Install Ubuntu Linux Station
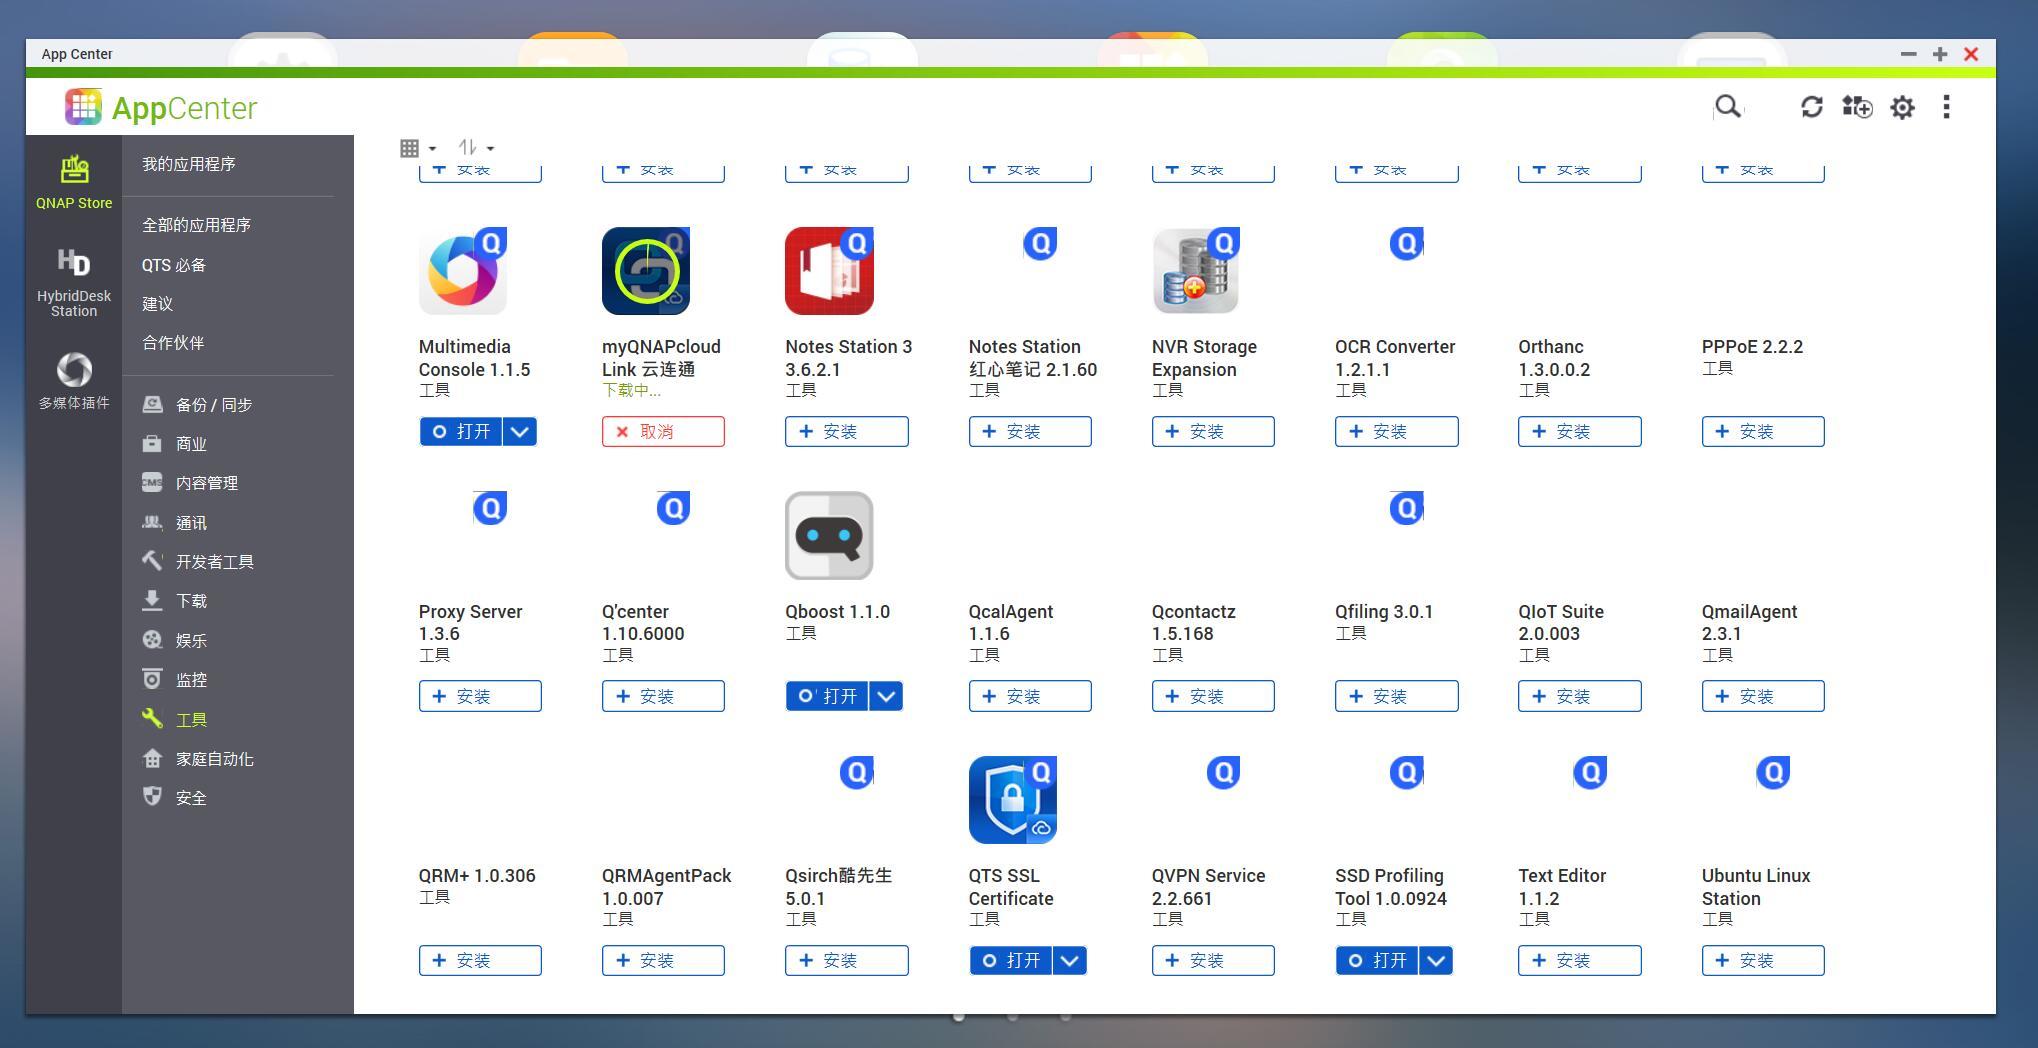The width and height of the screenshot is (2038, 1048). (x=1762, y=961)
